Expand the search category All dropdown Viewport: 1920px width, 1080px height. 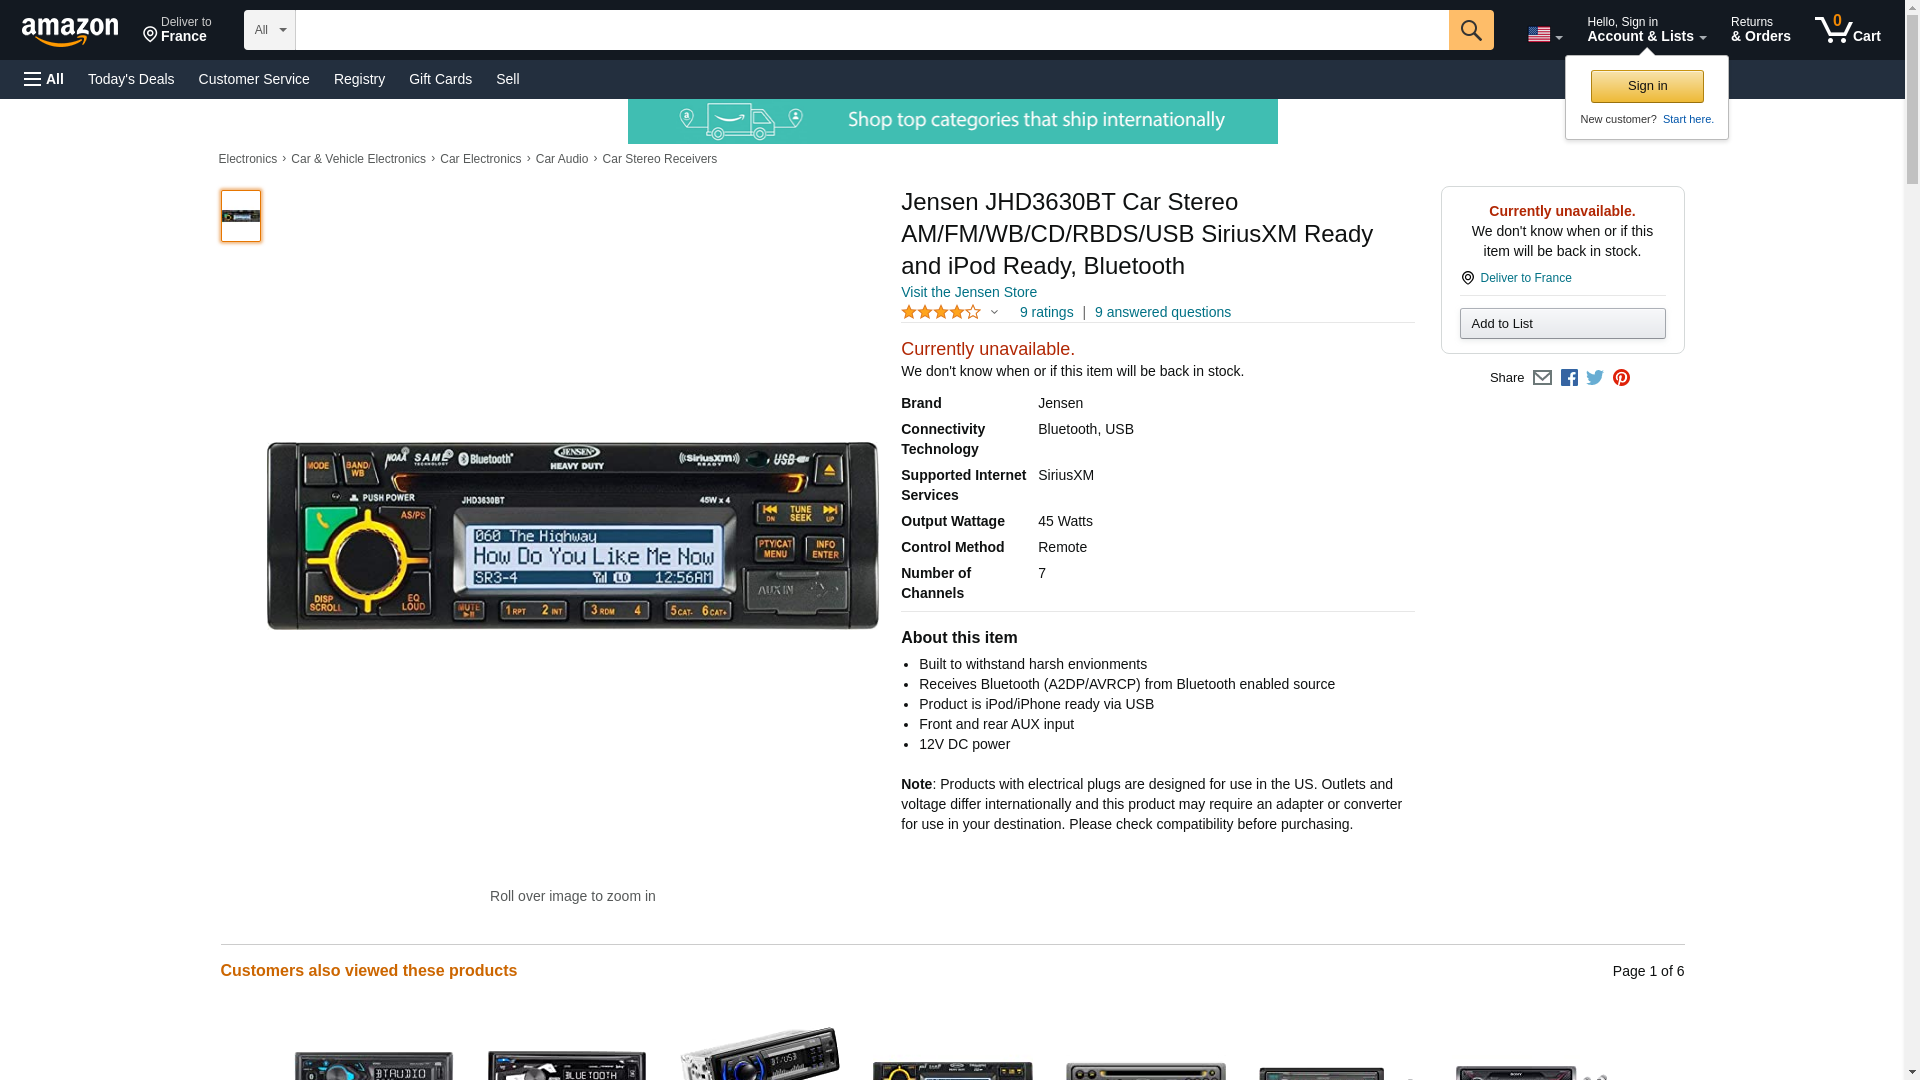(269, 30)
